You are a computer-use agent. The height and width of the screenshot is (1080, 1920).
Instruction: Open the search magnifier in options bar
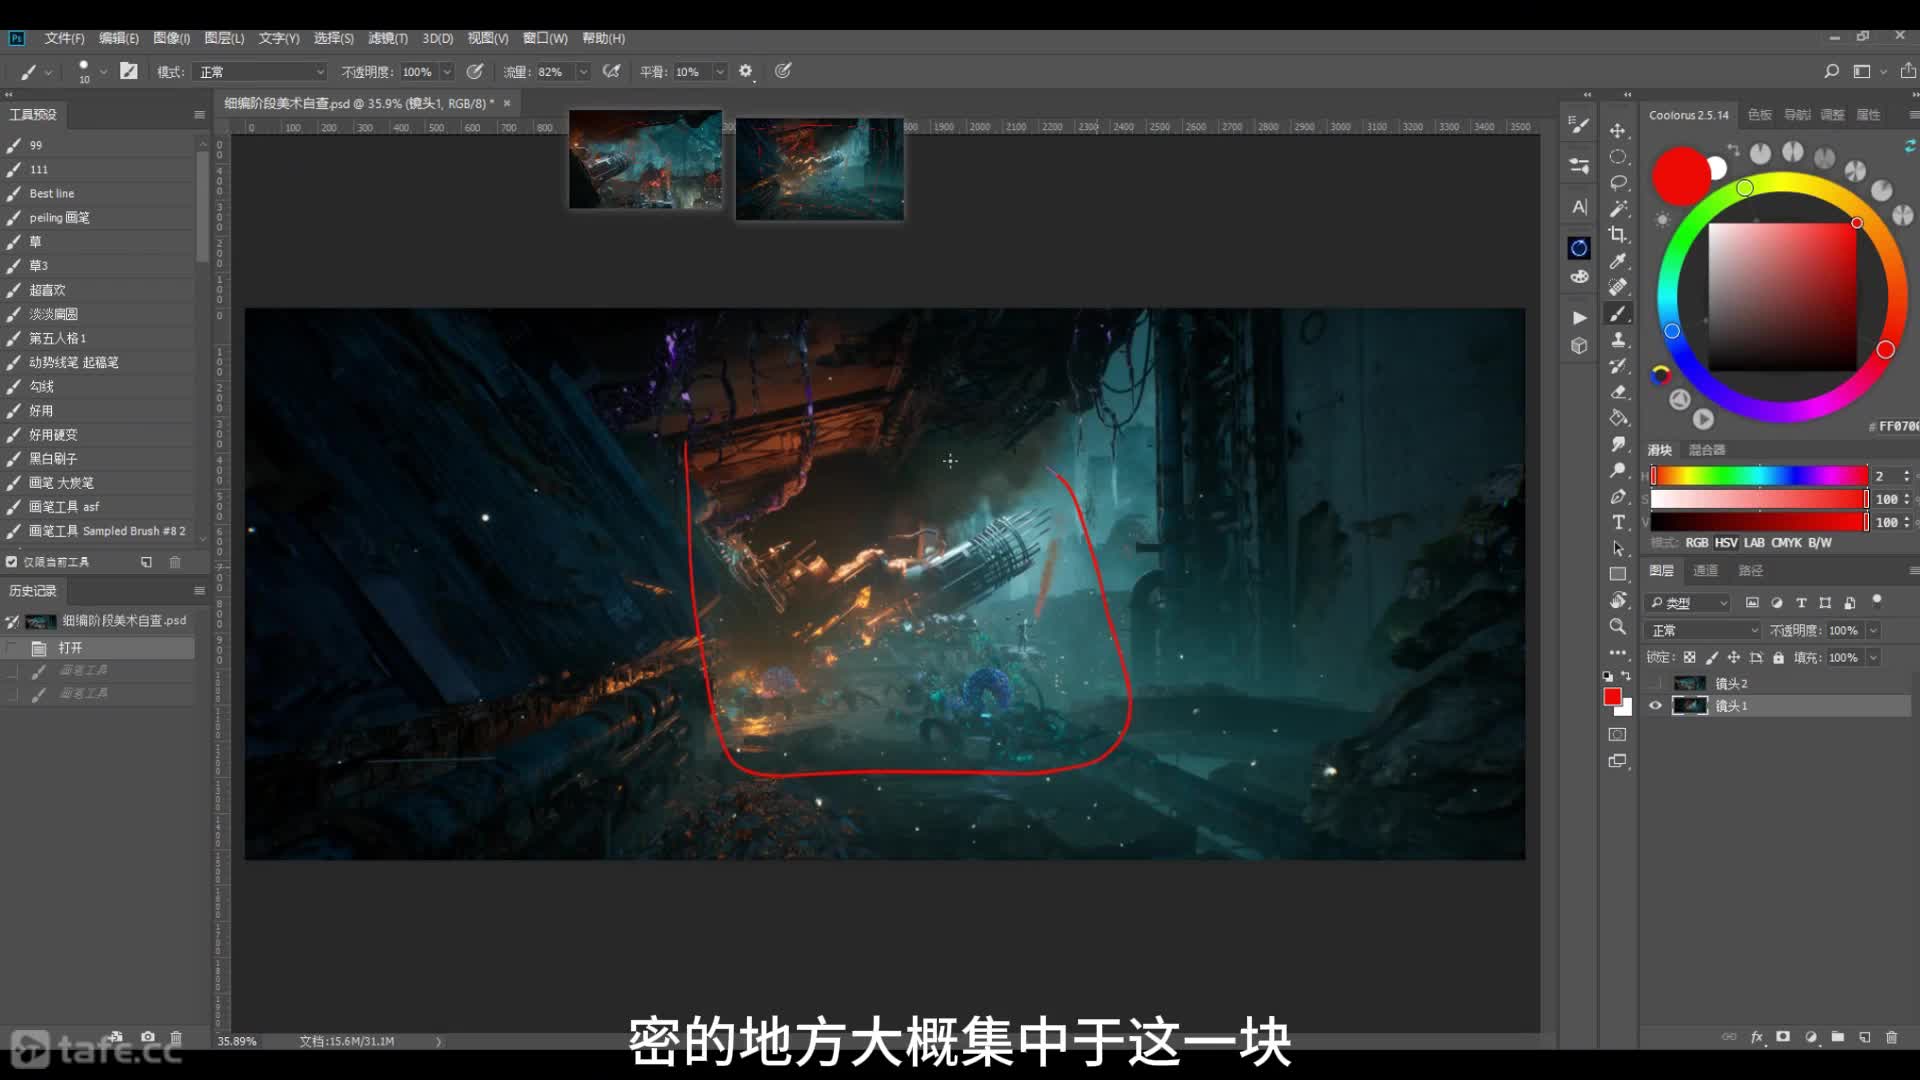[1831, 71]
